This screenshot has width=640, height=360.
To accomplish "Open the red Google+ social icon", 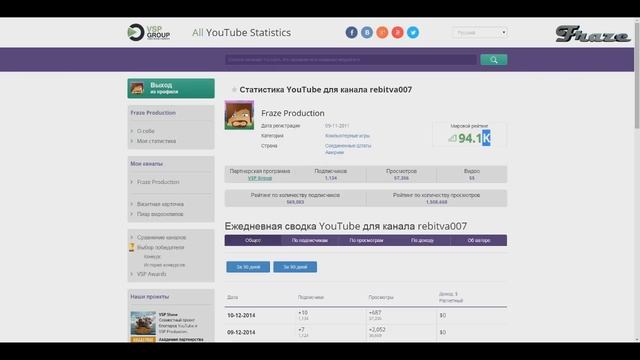I will [x=398, y=33].
